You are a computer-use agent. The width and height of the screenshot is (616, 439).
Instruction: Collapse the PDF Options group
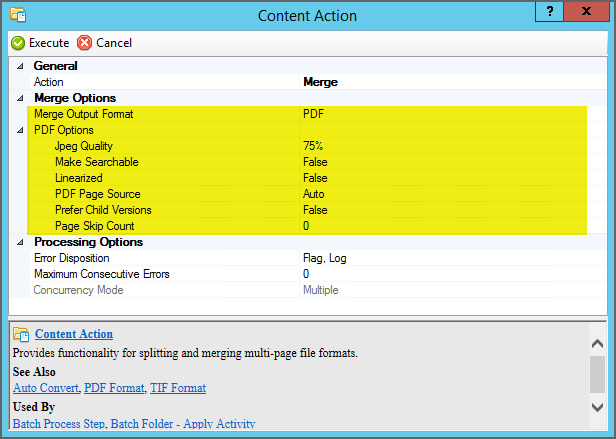pyautogui.click(x=21, y=130)
